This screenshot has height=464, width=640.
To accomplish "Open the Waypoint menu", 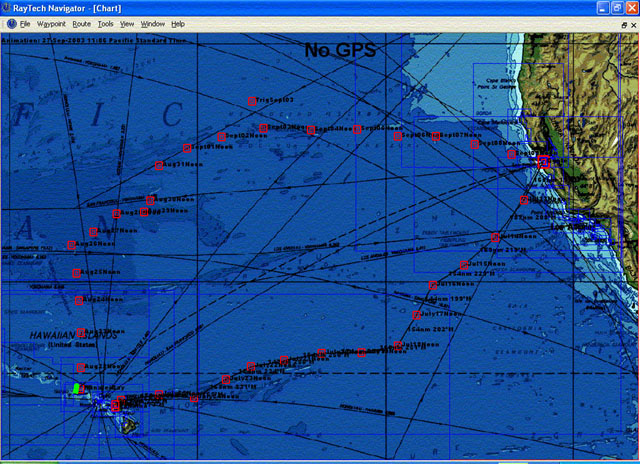I will [51, 23].
